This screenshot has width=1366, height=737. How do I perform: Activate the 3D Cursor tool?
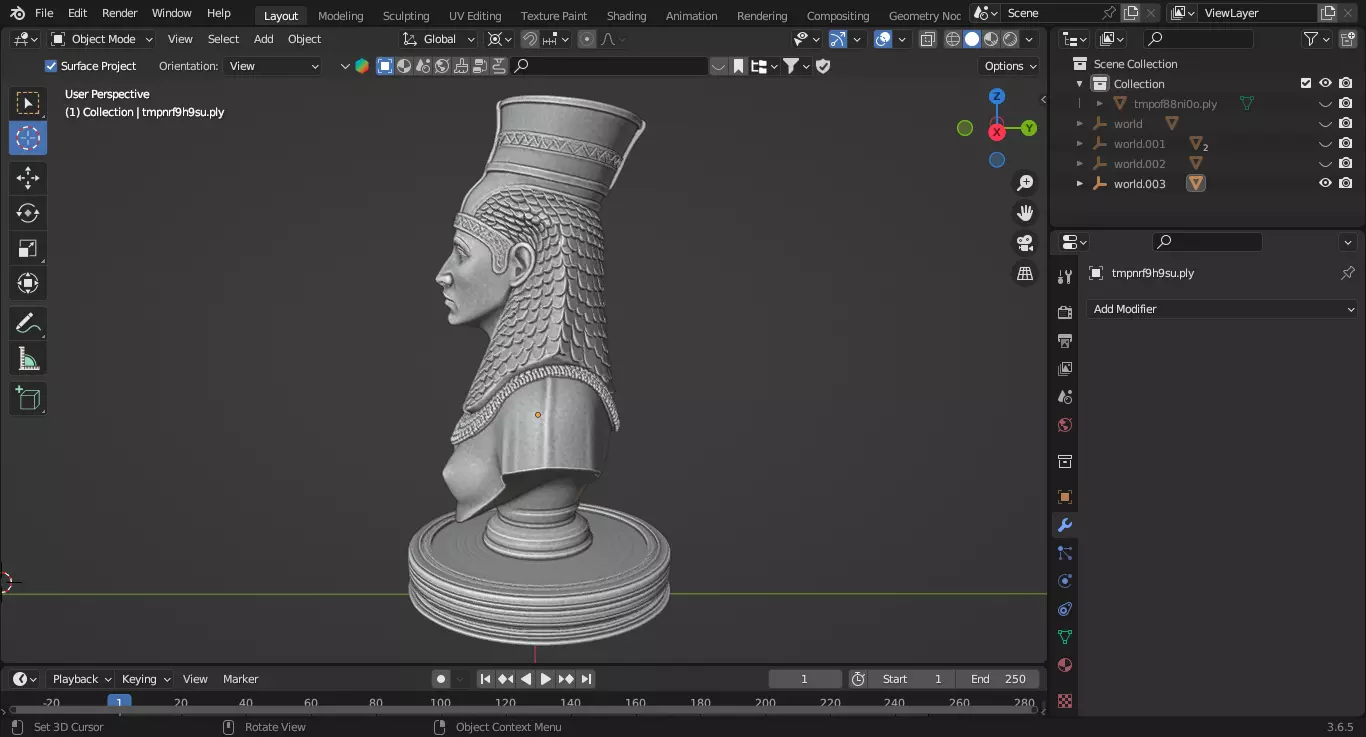click(x=28, y=138)
